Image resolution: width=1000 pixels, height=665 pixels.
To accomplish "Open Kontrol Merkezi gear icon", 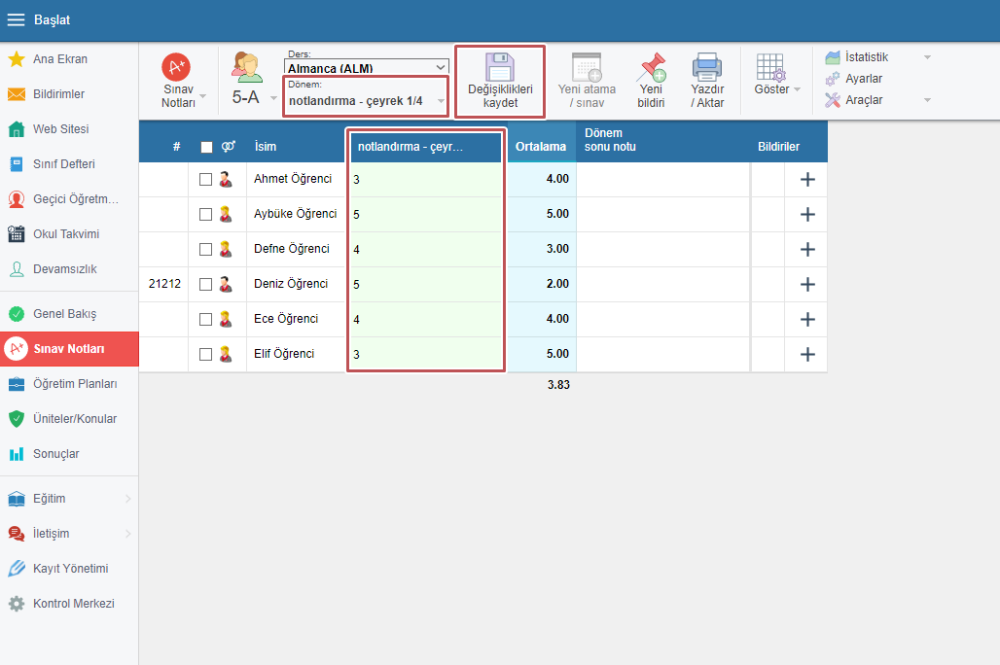I will [x=17, y=604].
